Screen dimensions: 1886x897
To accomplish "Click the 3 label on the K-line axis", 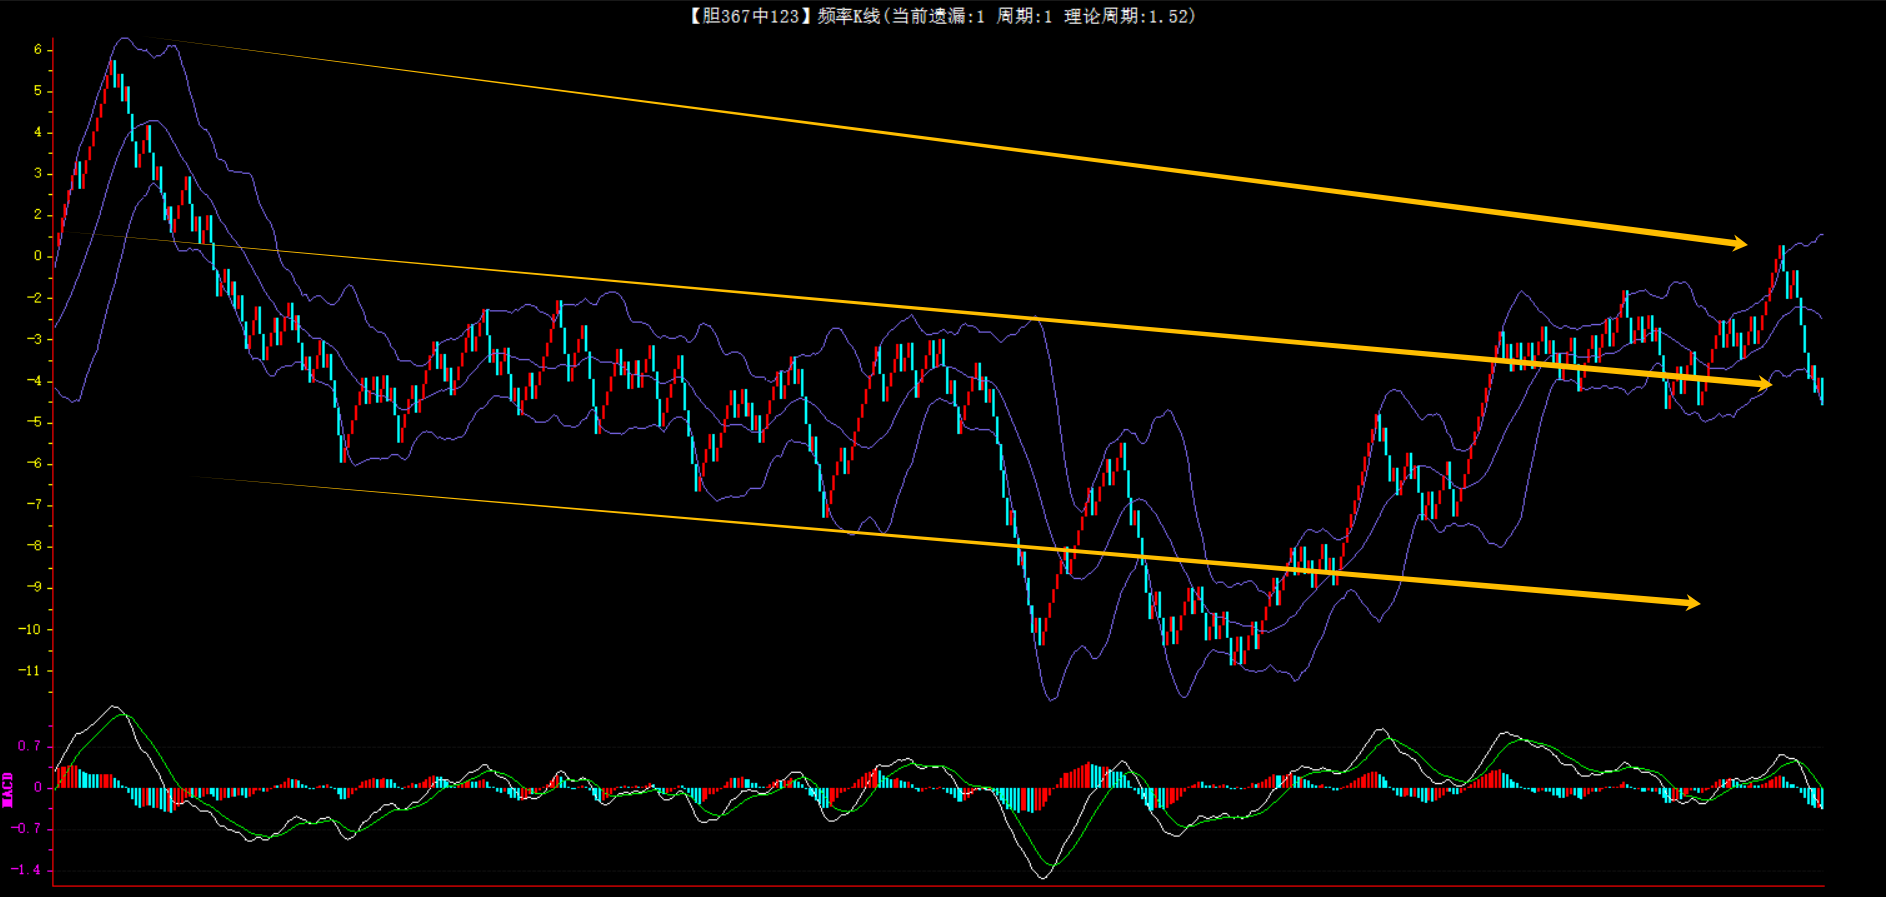I will (x=38, y=173).
